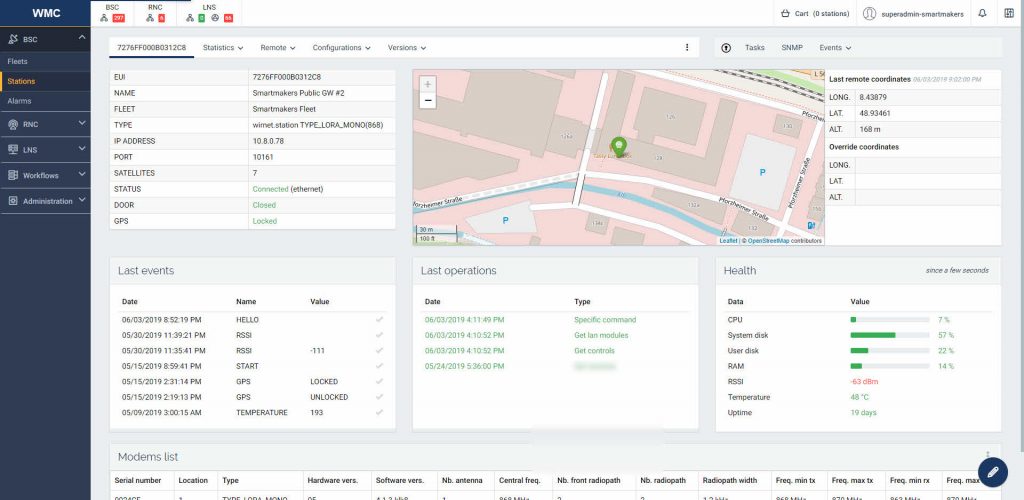Expand the Workflows sidebar section
1024x500 pixels.
point(82,174)
